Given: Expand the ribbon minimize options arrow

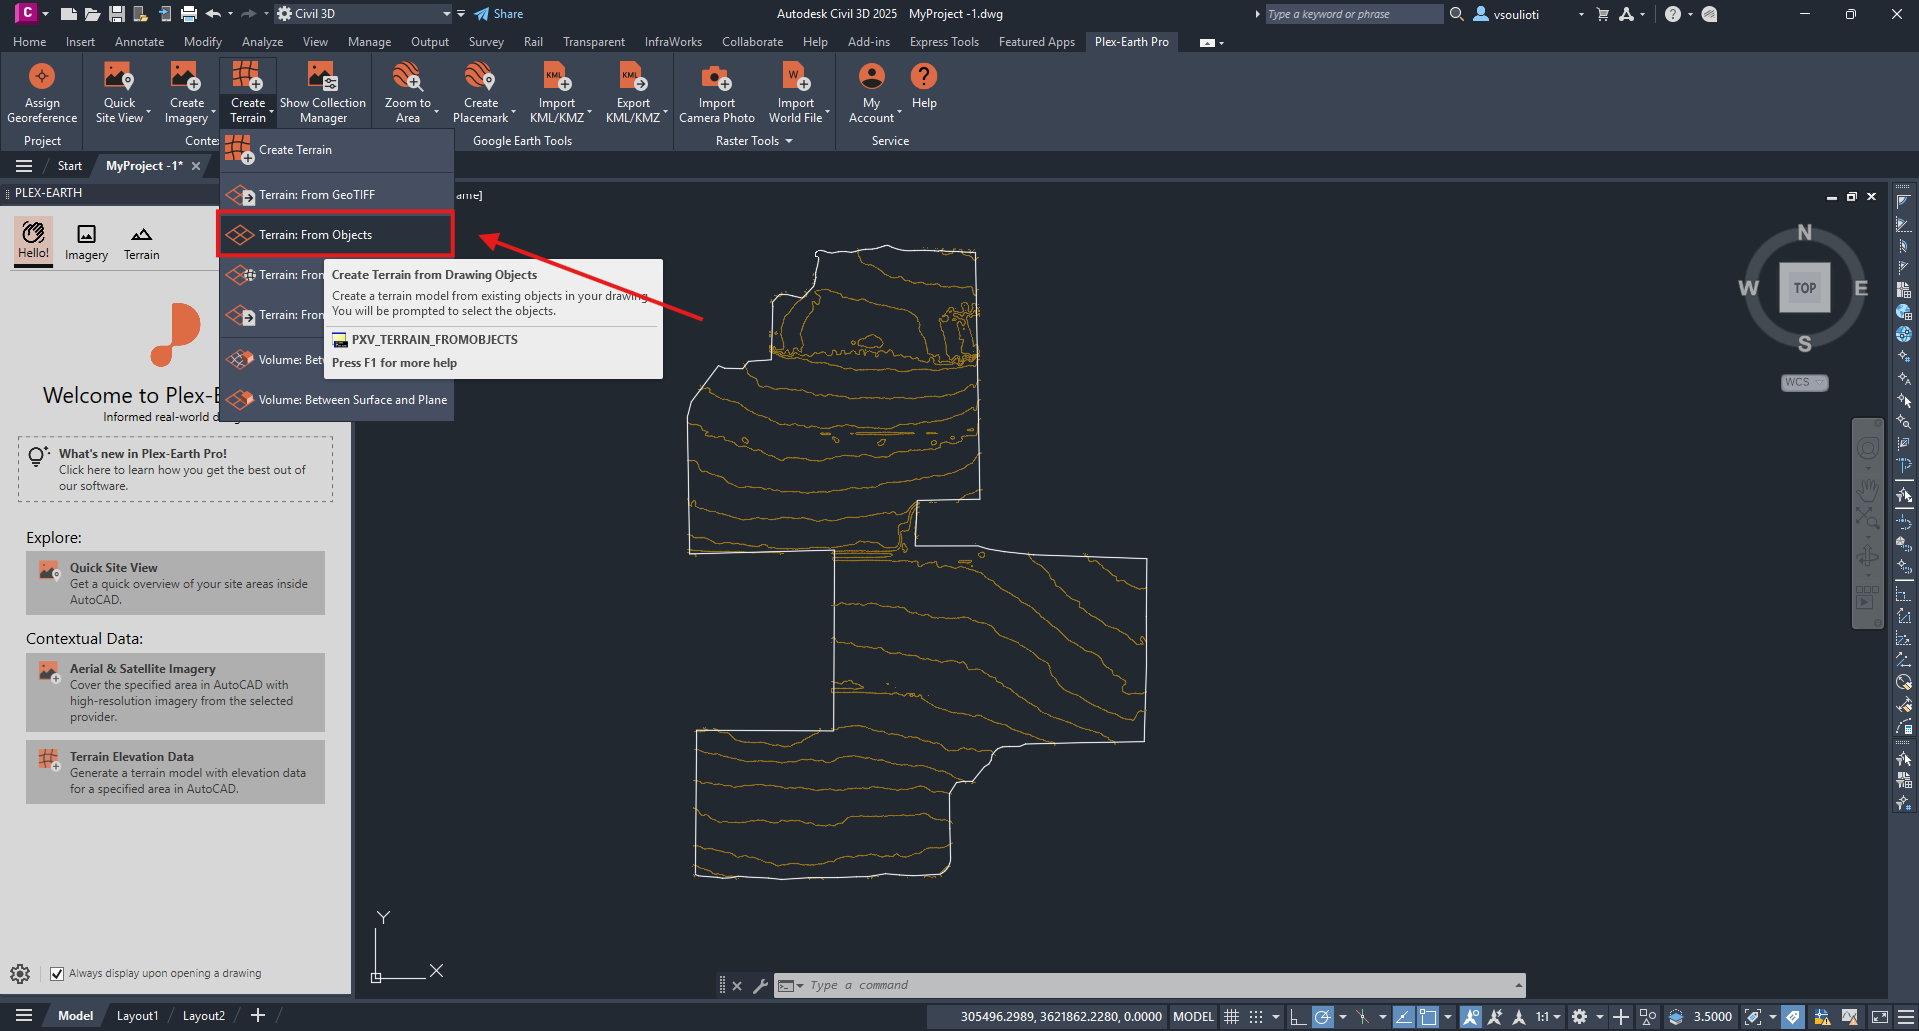Looking at the screenshot, I should [x=1221, y=43].
